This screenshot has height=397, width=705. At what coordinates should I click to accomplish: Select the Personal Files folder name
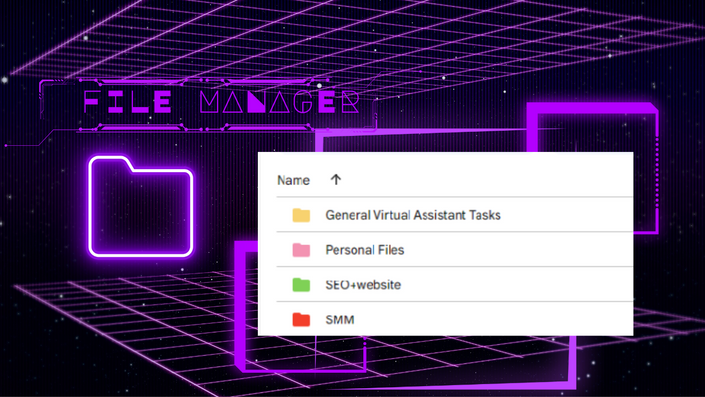[x=365, y=250]
